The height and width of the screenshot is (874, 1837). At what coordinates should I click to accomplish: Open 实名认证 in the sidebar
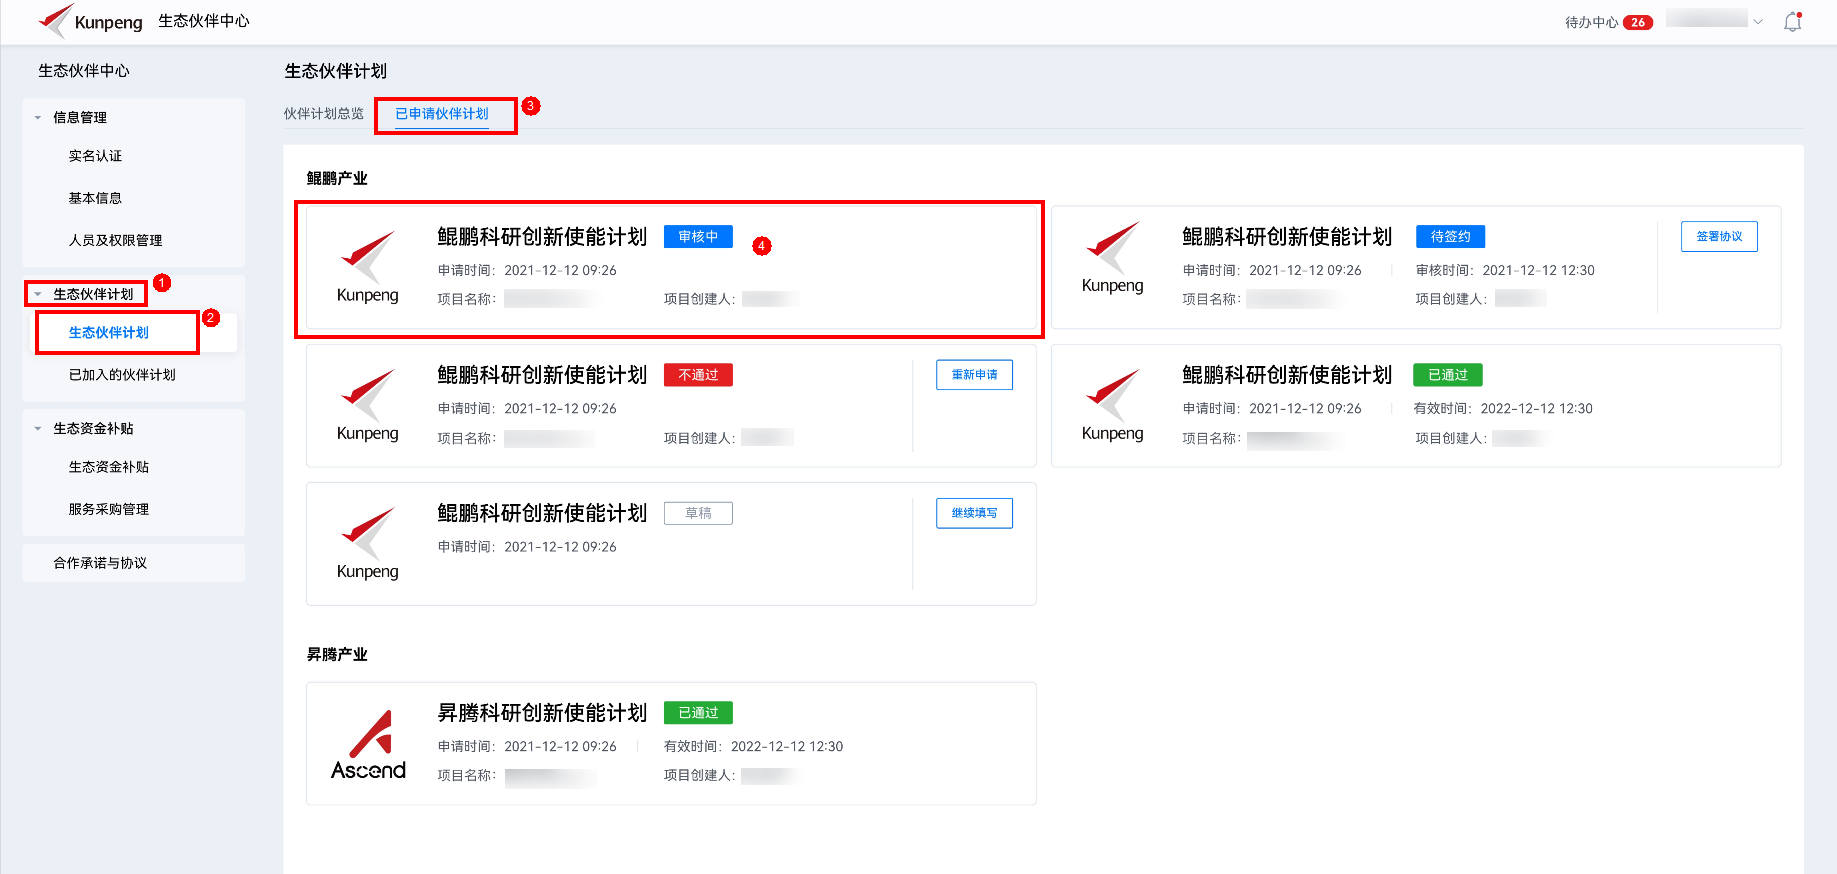coord(95,156)
